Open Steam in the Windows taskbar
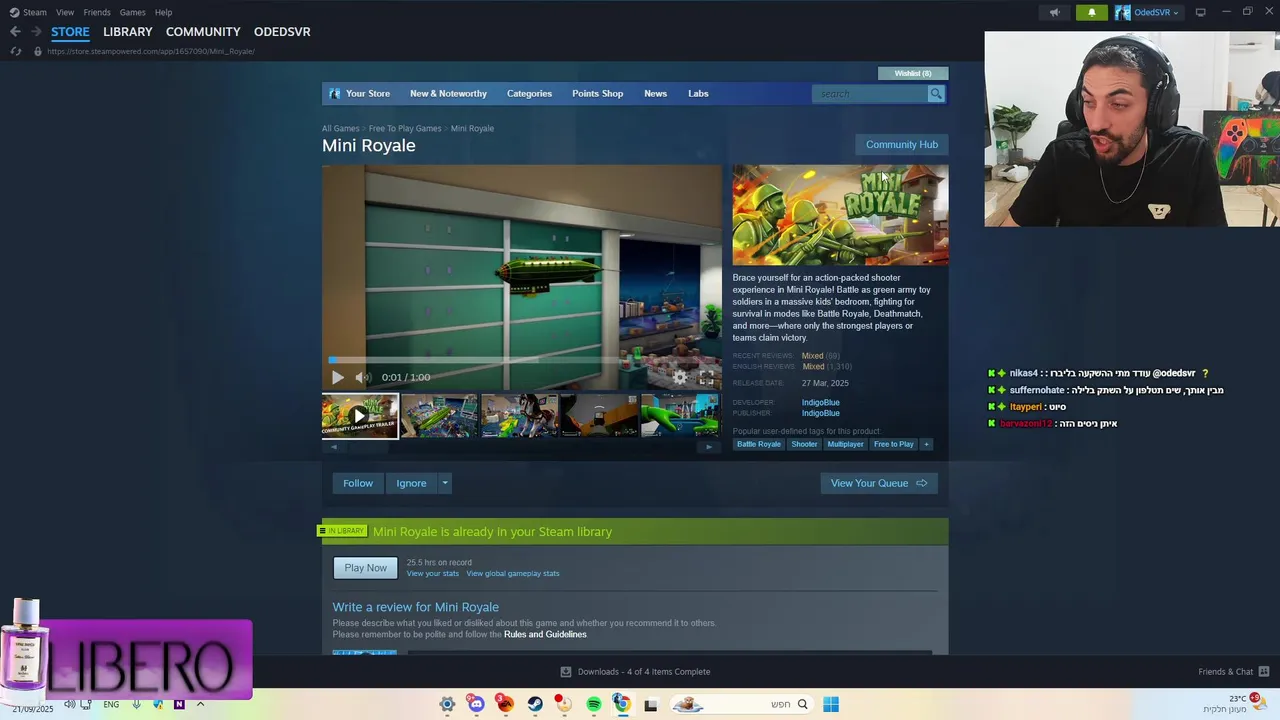 coord(534,704)
